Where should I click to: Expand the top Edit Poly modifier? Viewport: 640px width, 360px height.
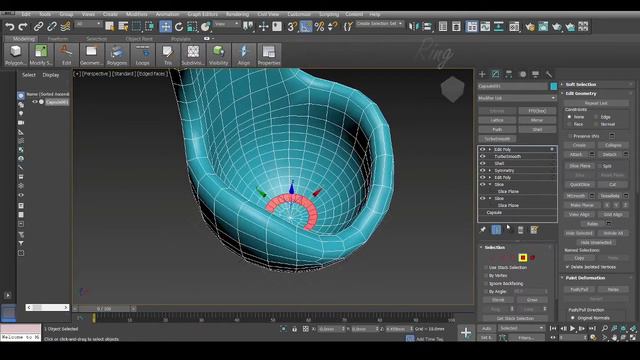coord(490,149)
